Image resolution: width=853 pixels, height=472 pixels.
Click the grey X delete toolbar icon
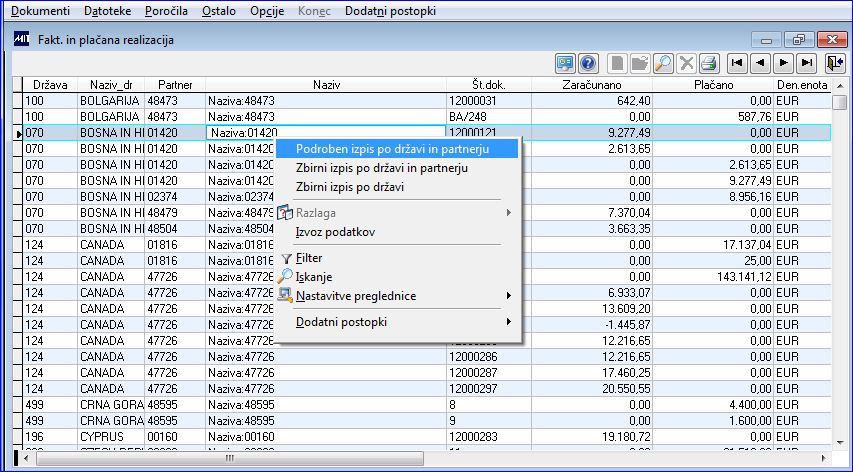(x=687, y=64)
